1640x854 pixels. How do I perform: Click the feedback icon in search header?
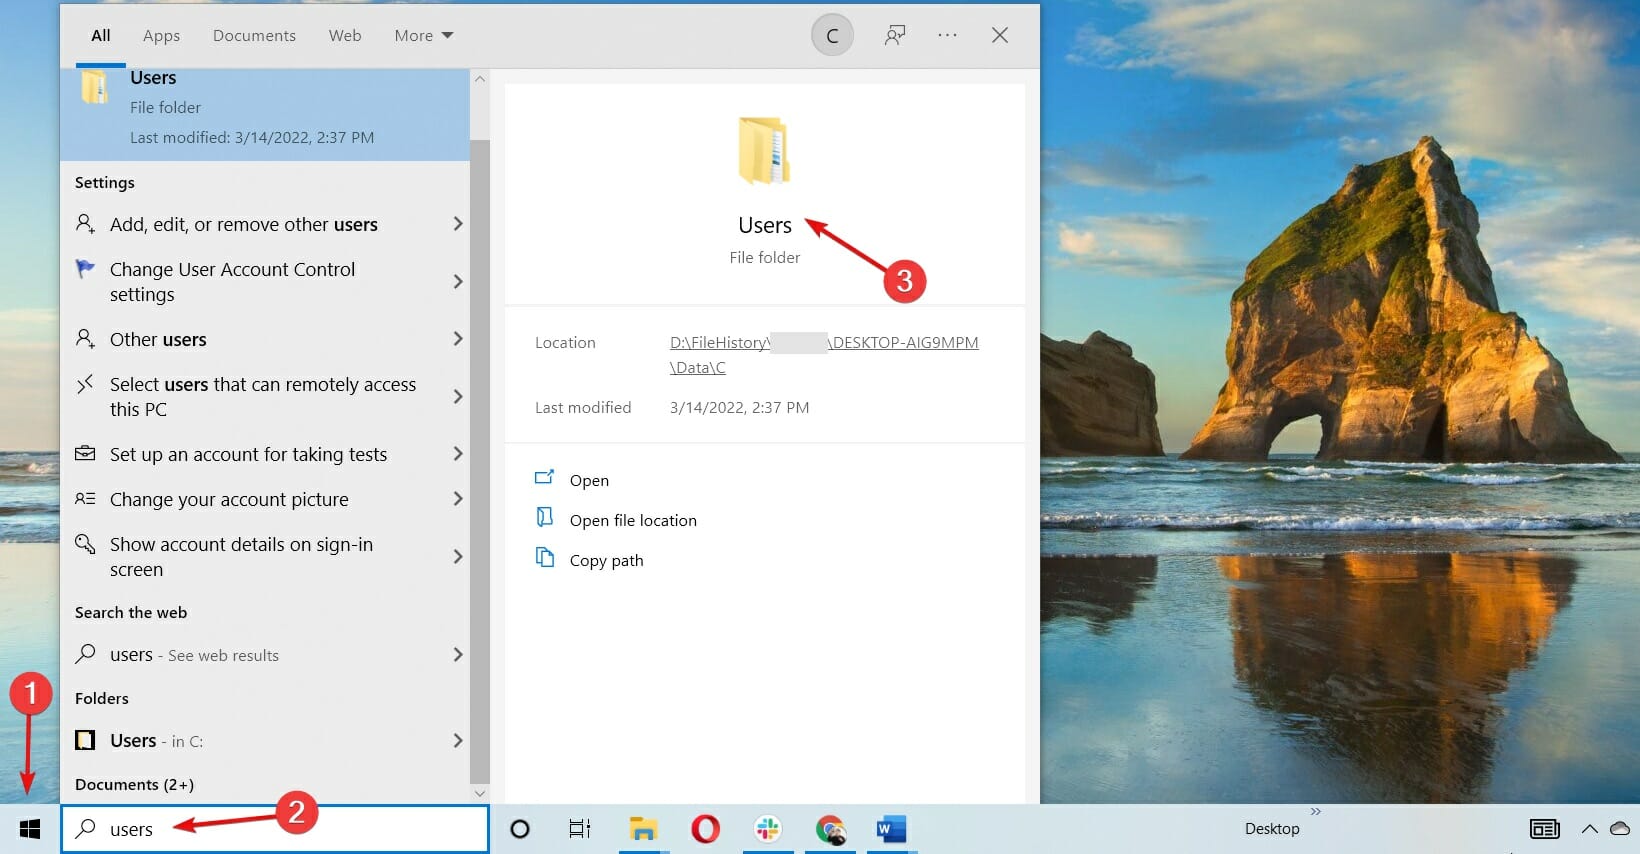point(895,35)
